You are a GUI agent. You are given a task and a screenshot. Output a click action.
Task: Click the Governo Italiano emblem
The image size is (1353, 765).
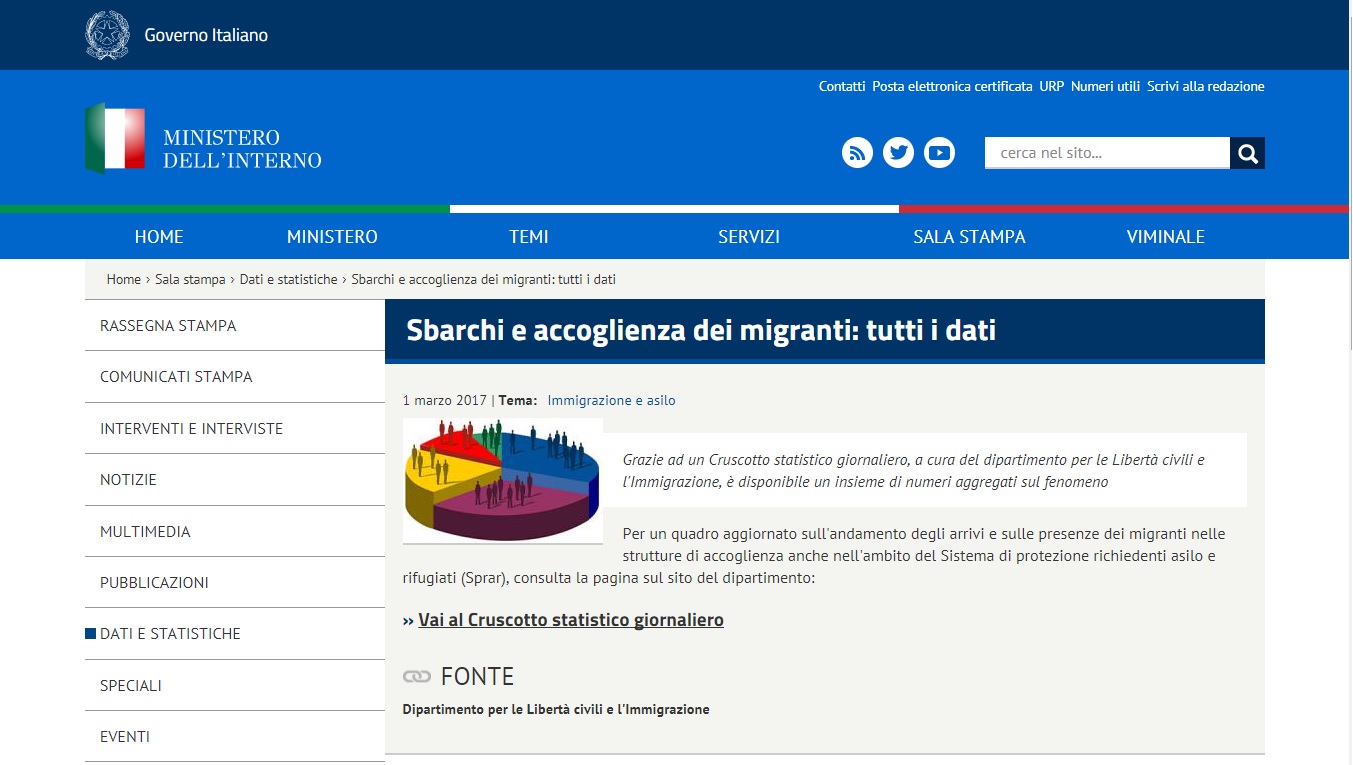point(107,35)
